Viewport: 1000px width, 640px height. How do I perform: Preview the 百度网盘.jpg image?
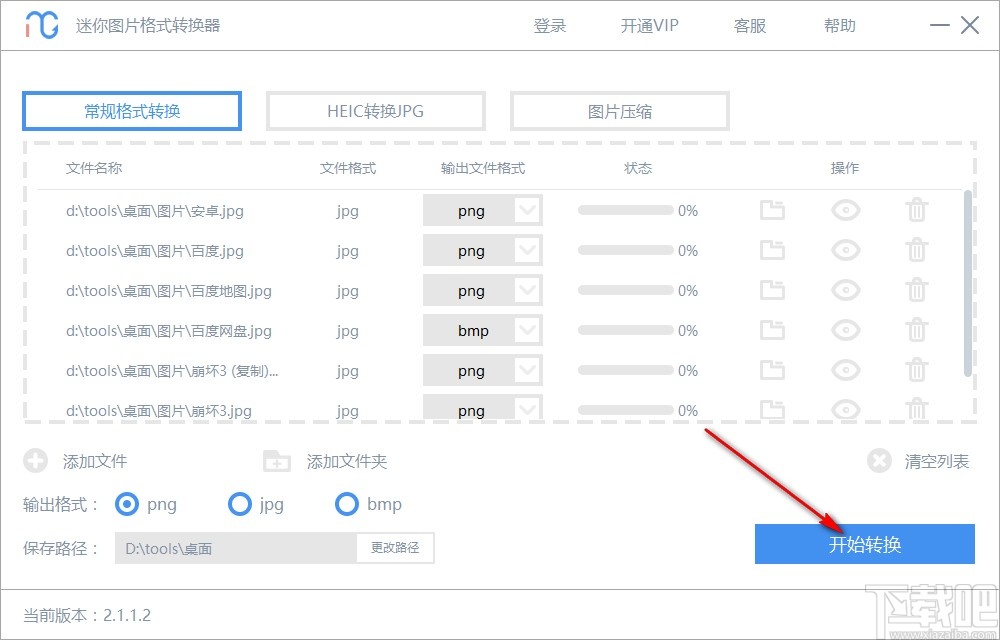coord(845,330)
